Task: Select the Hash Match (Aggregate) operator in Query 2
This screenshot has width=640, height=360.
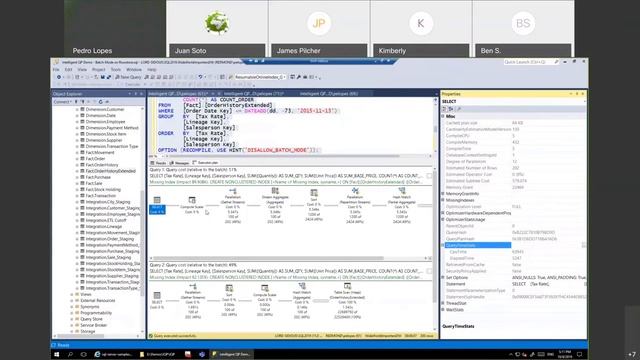Action: pos(302,301)
